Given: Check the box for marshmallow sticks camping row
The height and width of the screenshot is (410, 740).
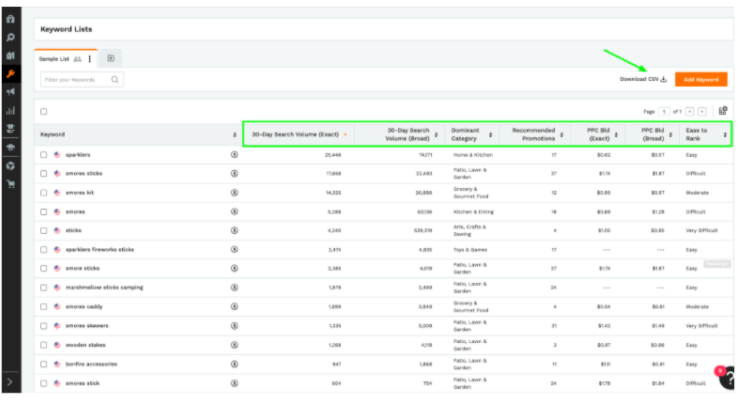Looking at the screenshot, I should [43, 287].
